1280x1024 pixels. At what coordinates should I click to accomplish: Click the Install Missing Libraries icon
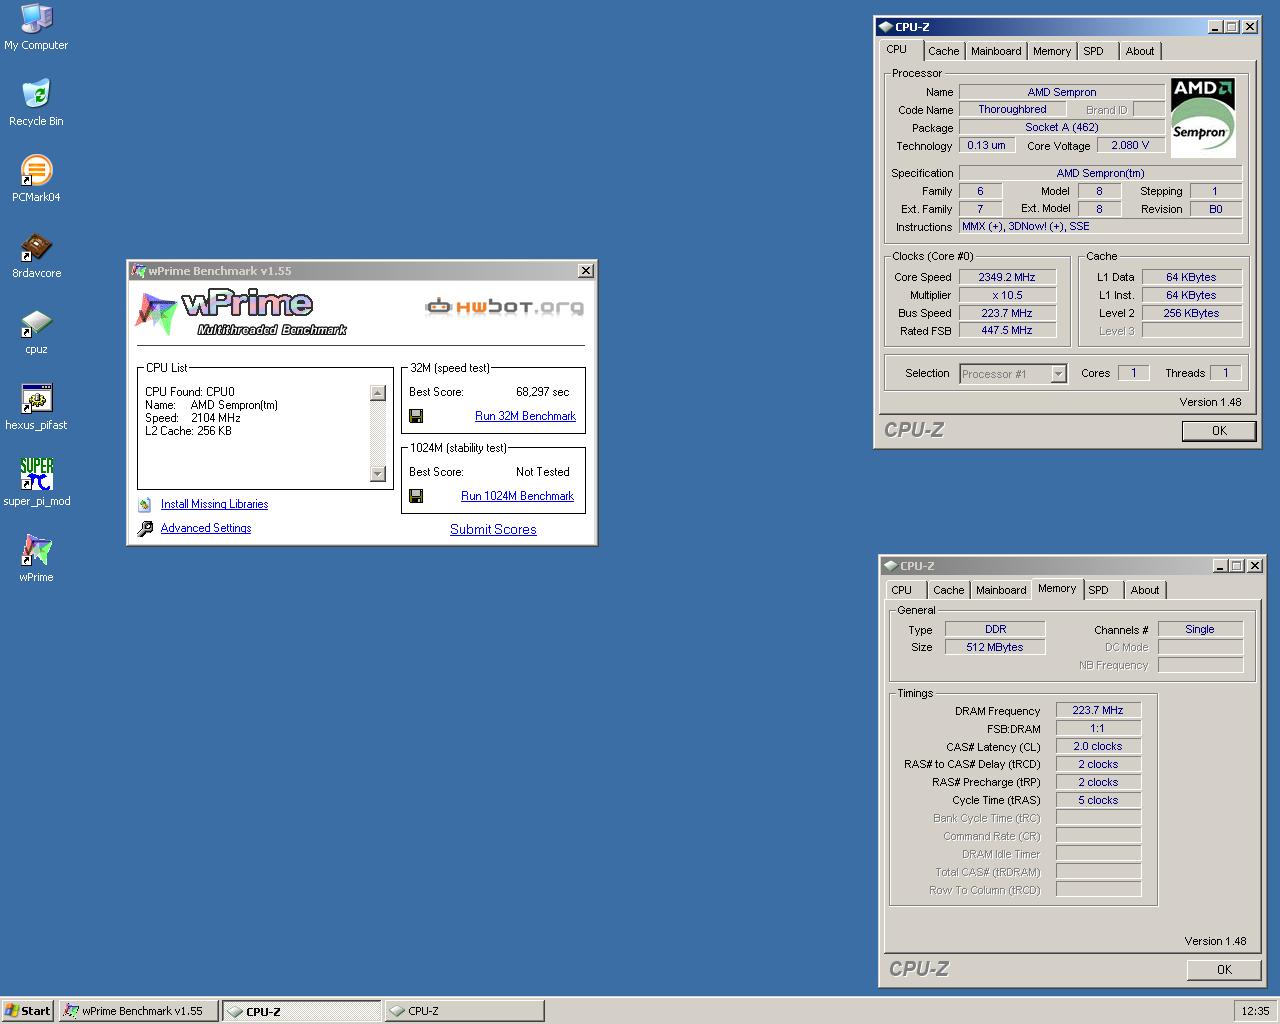(x=145, y=505)
